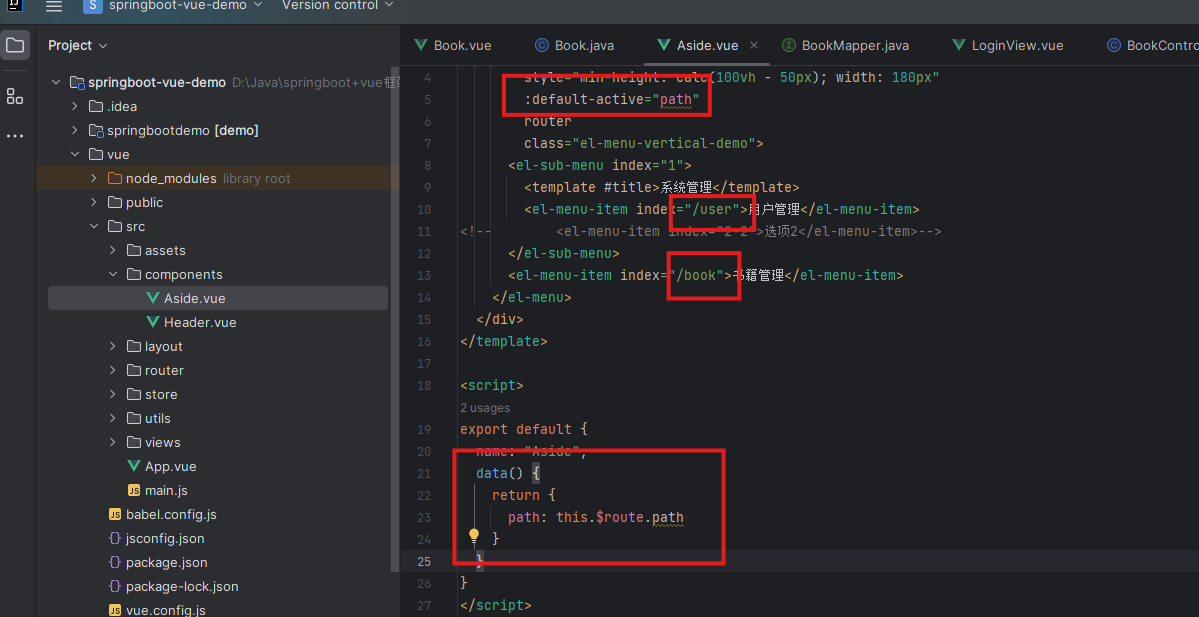Viewport: 1199px width, 617px height.
Task: Collapse the springboot-vue-demo root node
Action: [x=56, y=83]
